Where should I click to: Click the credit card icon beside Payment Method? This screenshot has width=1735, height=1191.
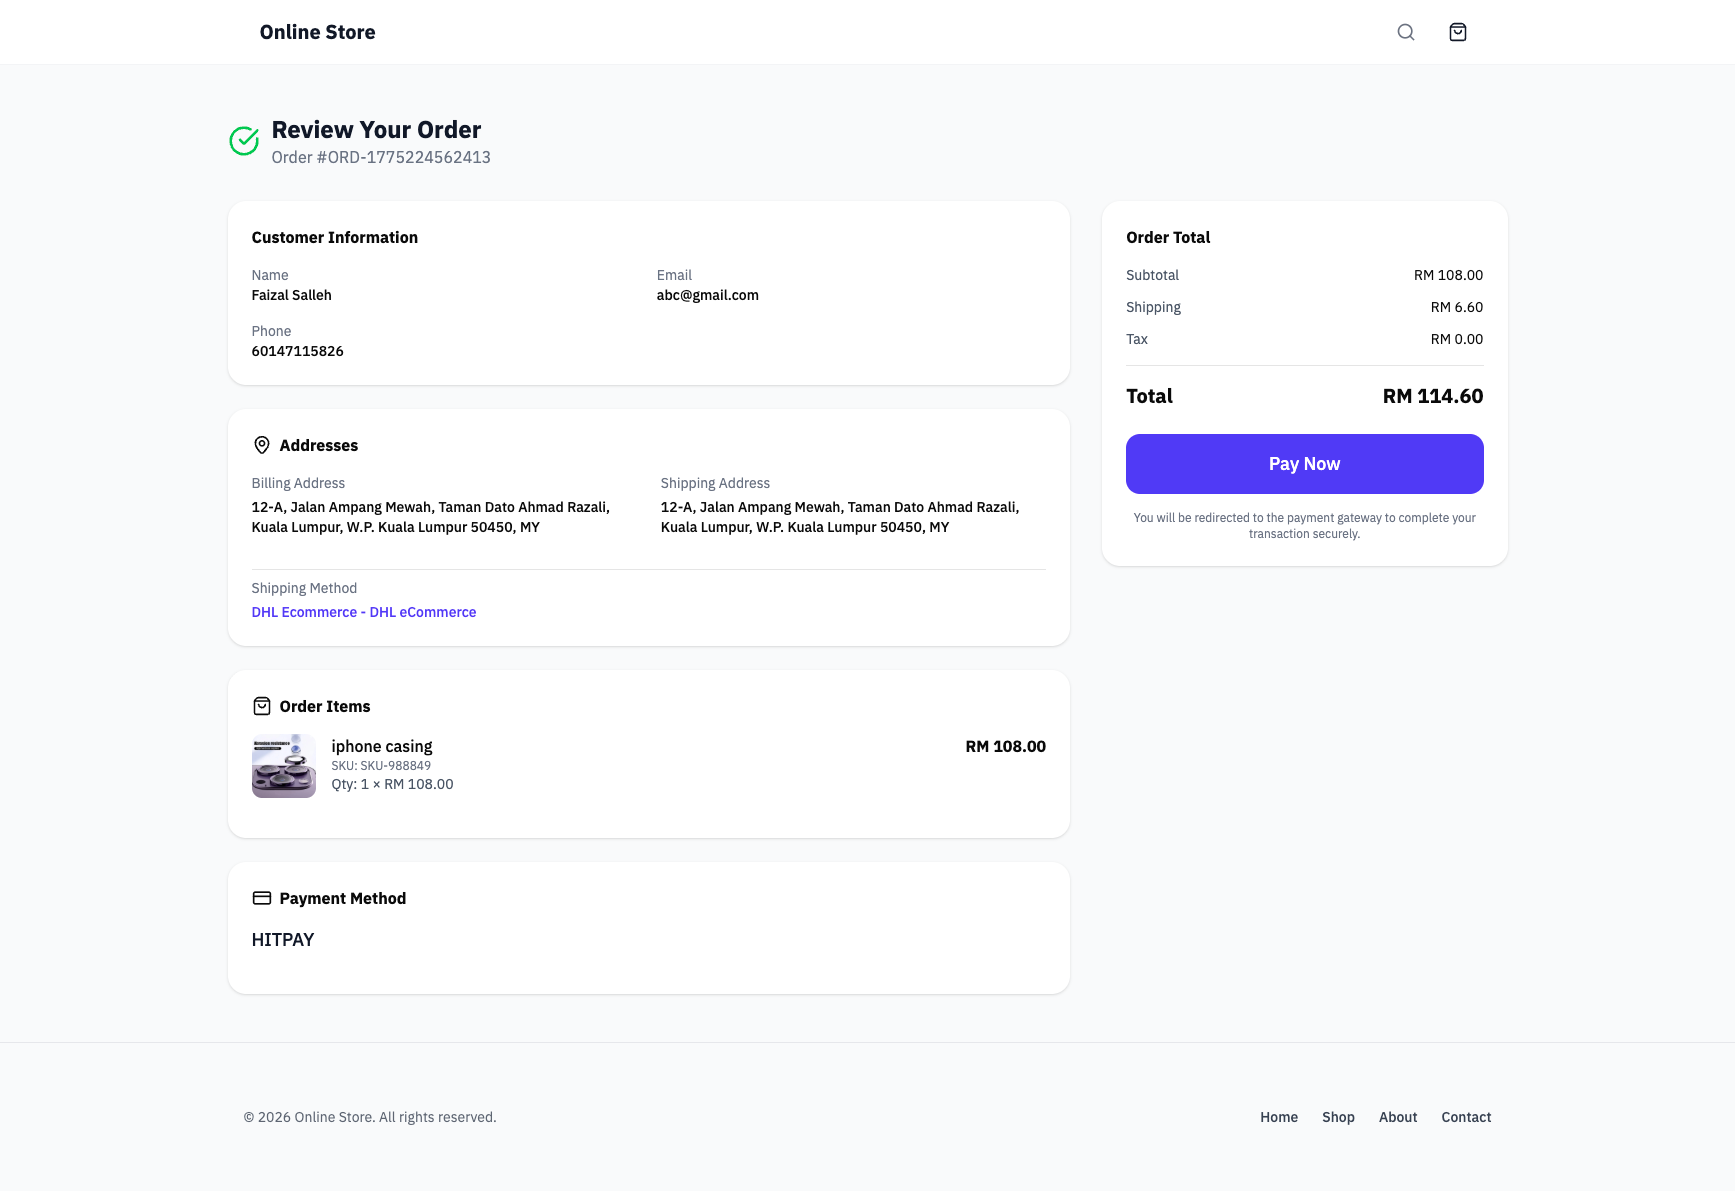point(262,898)
